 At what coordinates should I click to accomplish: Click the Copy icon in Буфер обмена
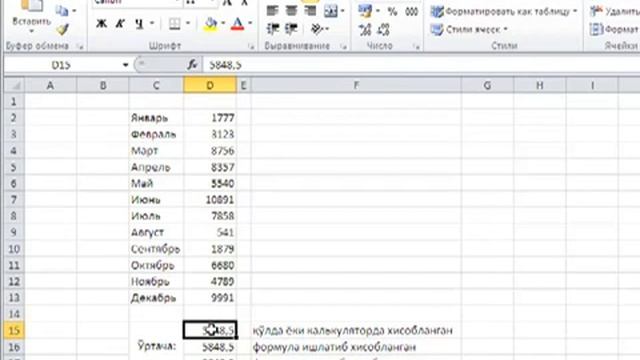point(62,11)
